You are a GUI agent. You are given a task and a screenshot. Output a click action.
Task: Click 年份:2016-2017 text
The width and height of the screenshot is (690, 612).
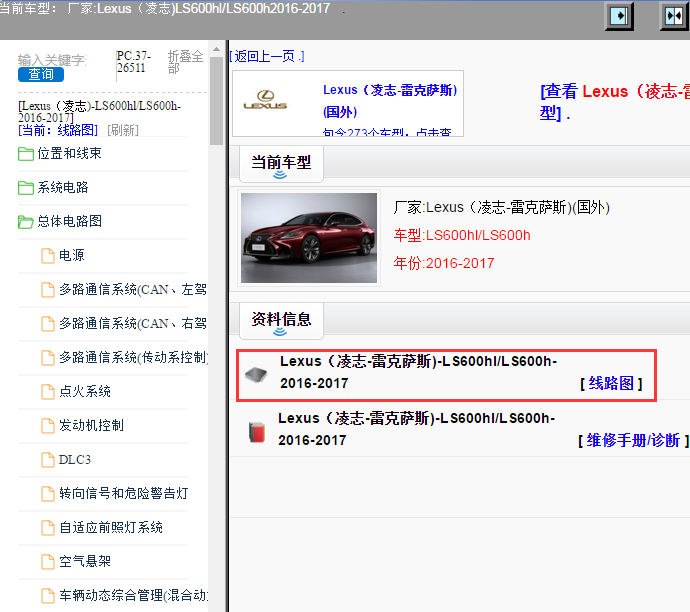coord(444,263)
